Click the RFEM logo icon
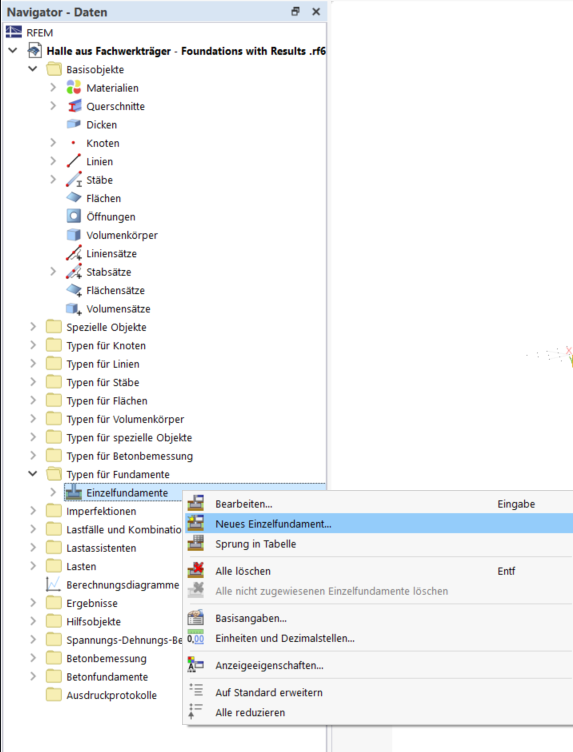The height and width of the screenshot is (752, 573). [x=13, y=32]
